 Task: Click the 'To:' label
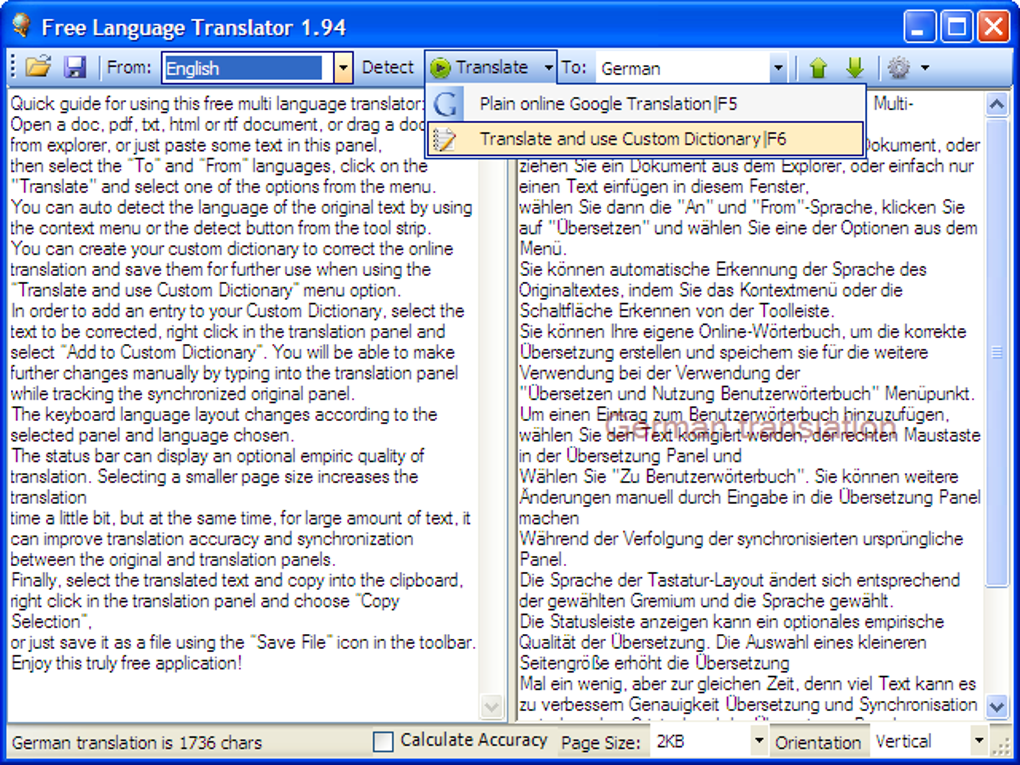[x=574, y=68]
